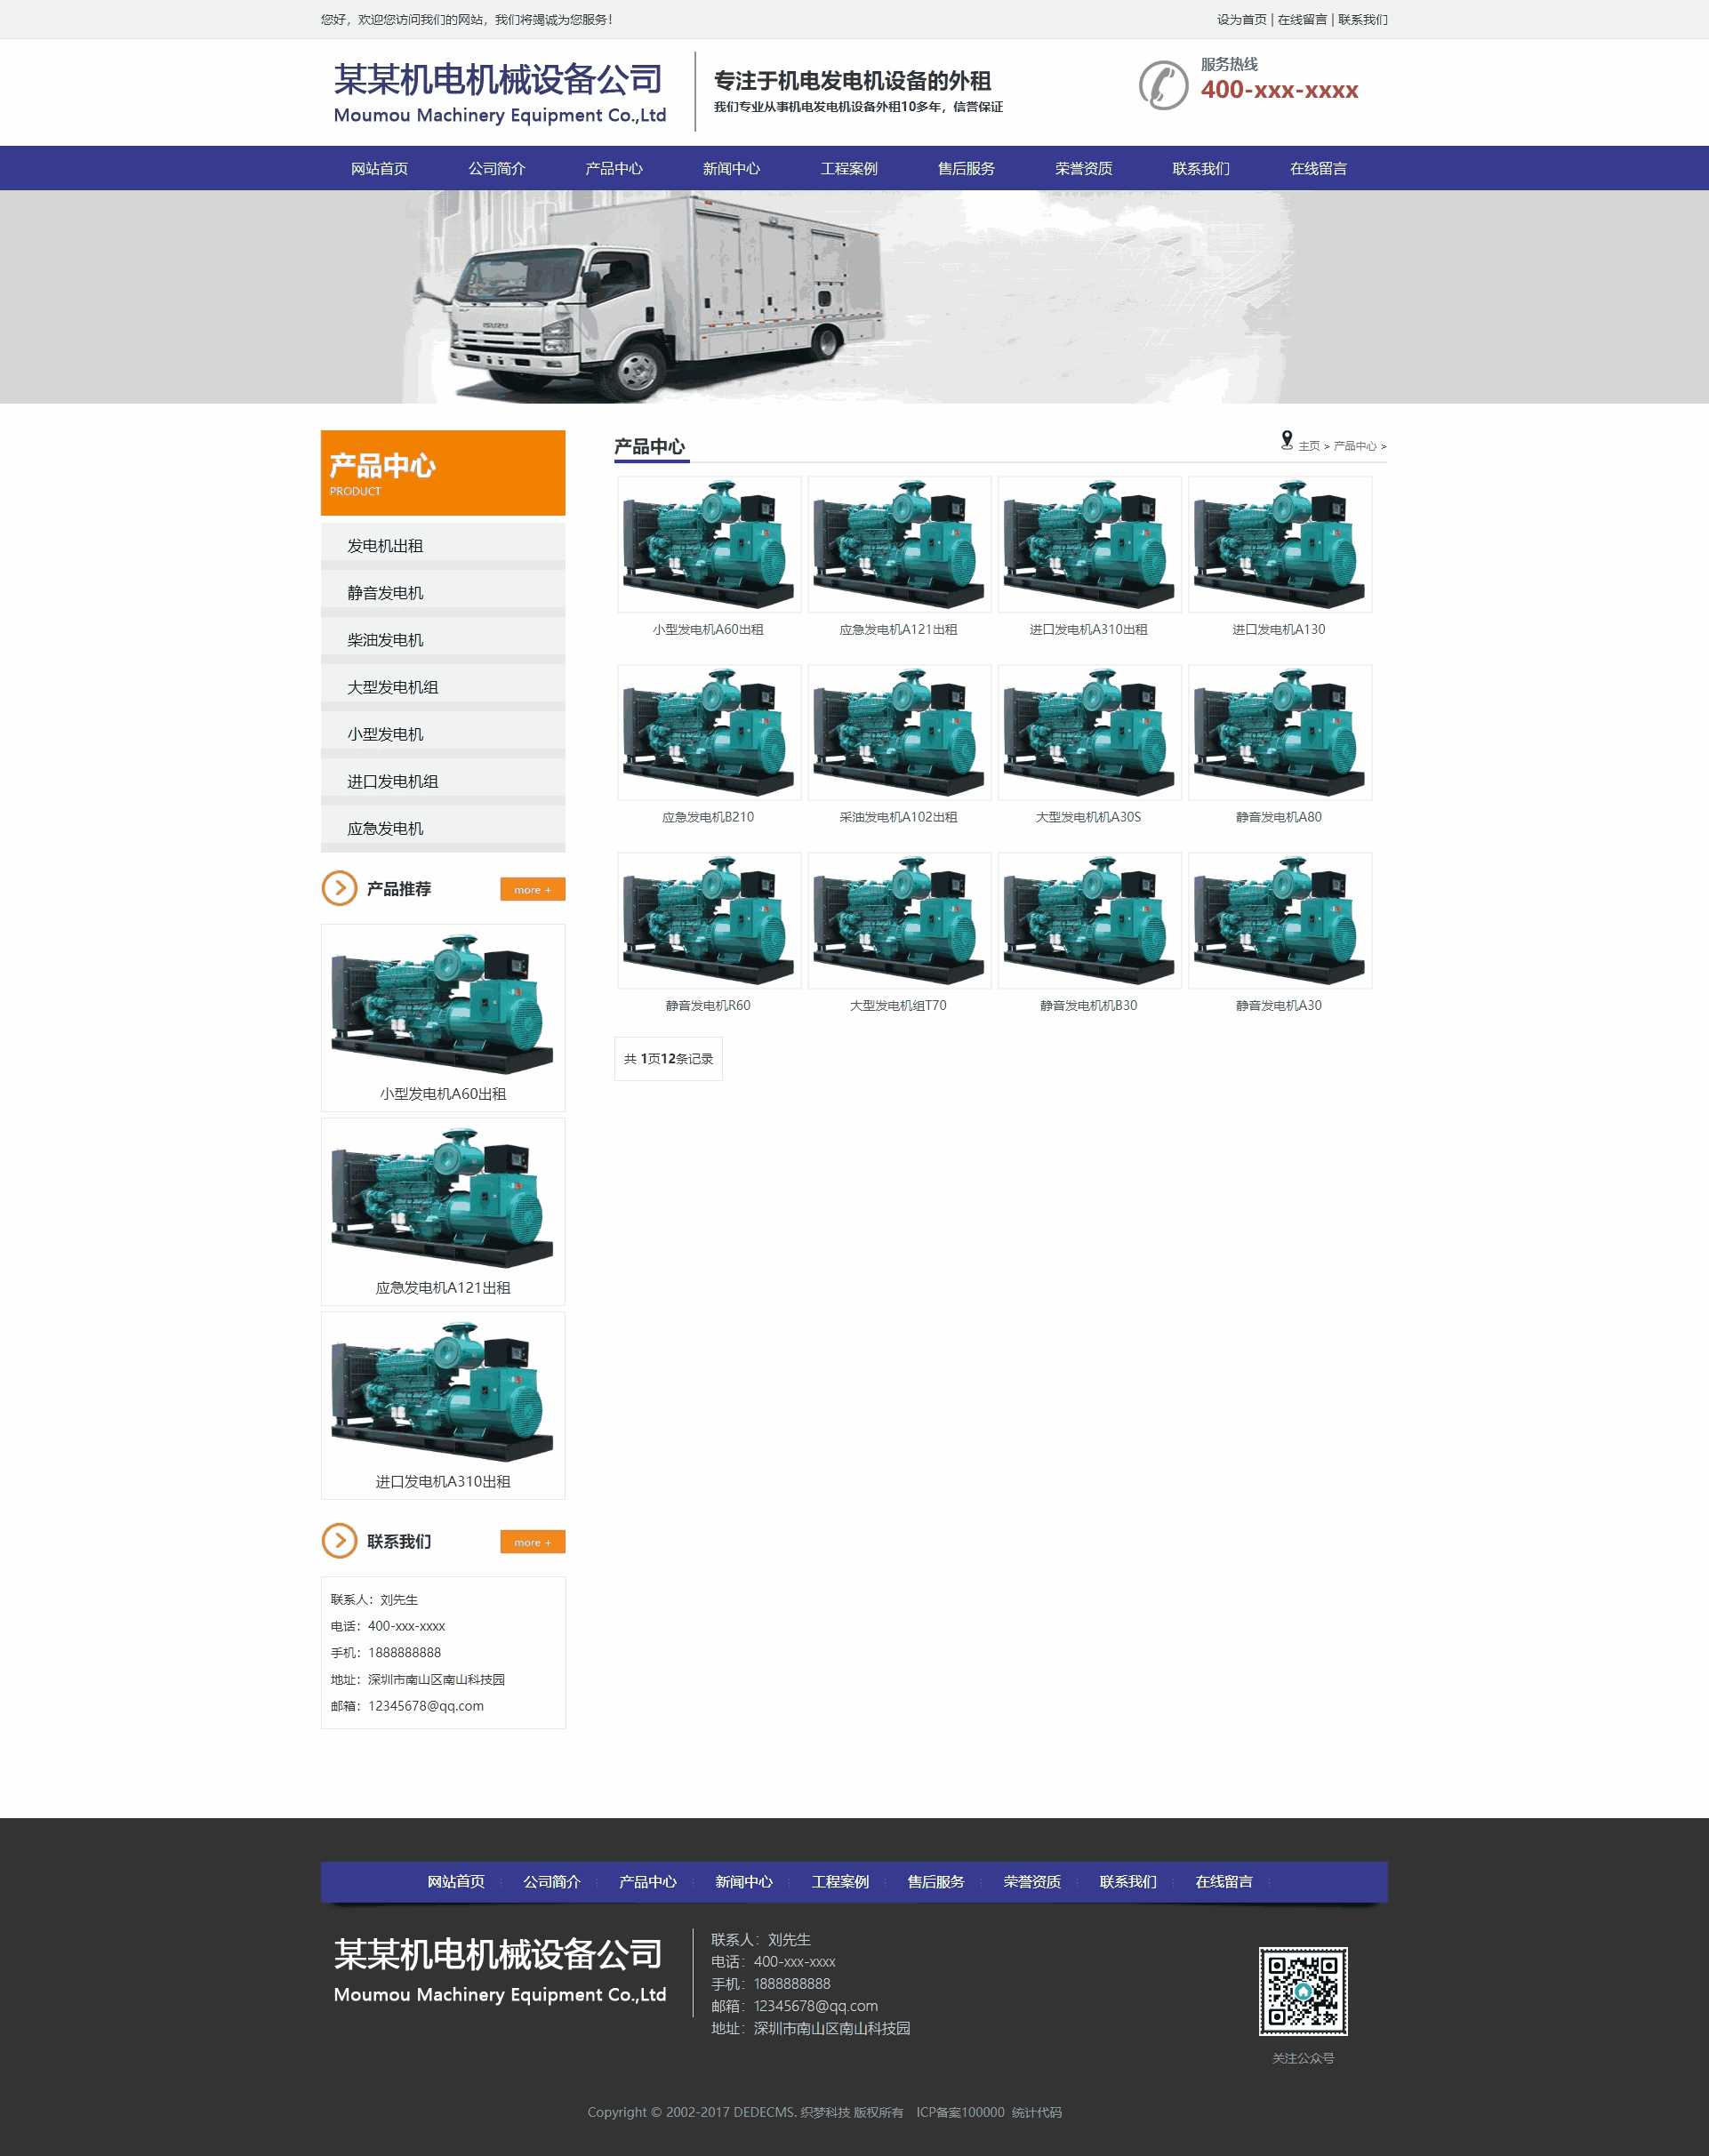1709x2156 pixels.
Task: Open product thumbnail 应急发电机B210
Action: coord(708,732)
